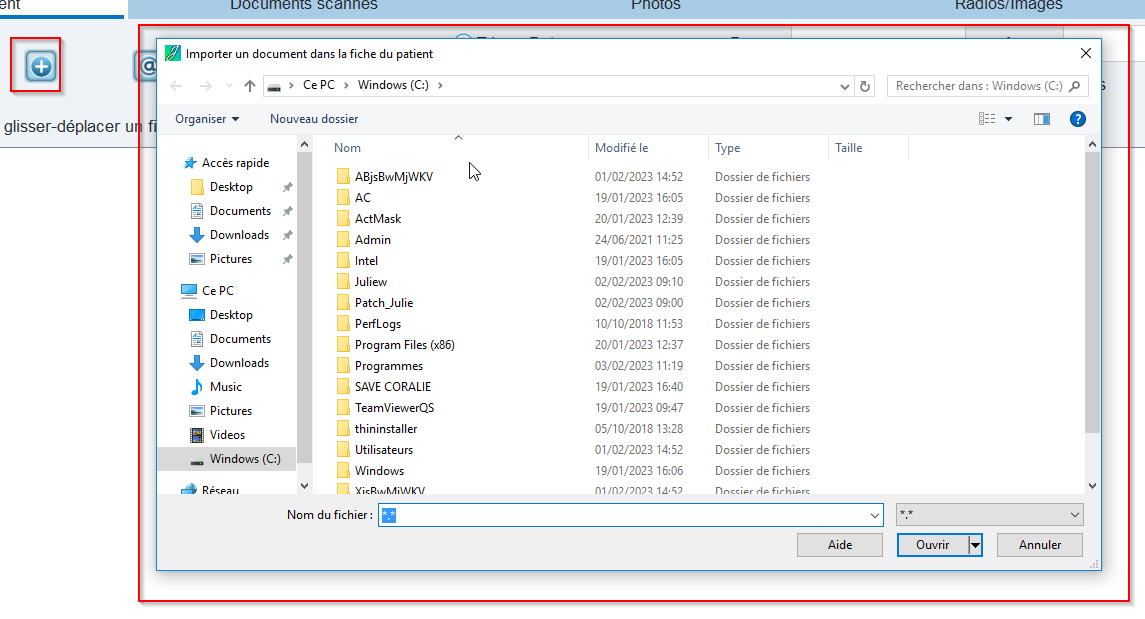The width and height of the screenshot is (1145, 619).
Task: Expand the file name history dropdown
Action: (x=874, y=515)
